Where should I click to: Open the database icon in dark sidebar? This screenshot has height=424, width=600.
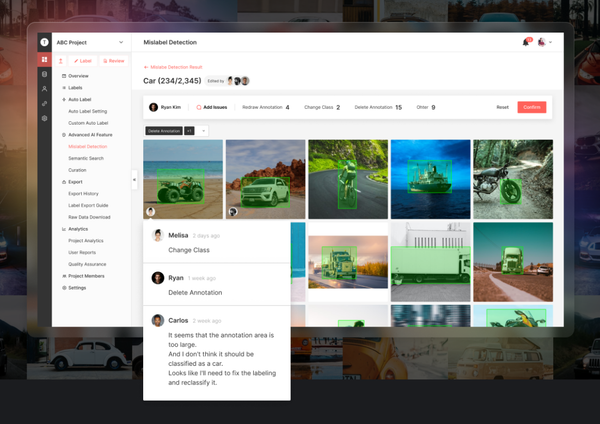coord(44,74)
